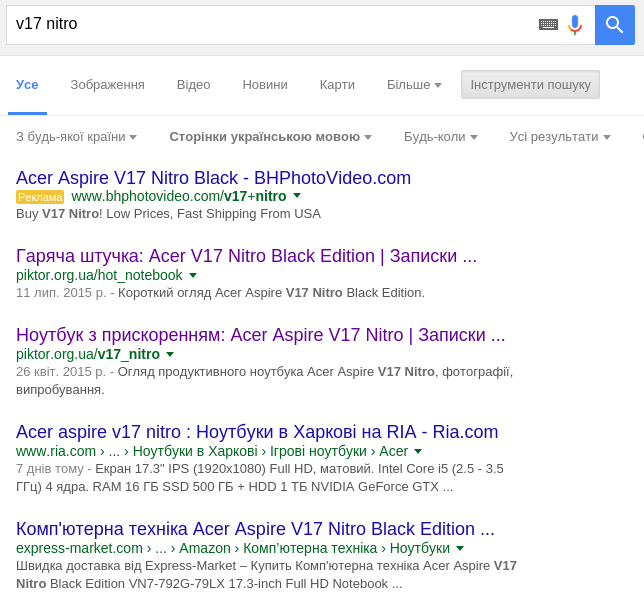The image size is (644, 595).
Task: Click the Buy V17 Nitro Low Prices snippet
Action: pos(168,214)
